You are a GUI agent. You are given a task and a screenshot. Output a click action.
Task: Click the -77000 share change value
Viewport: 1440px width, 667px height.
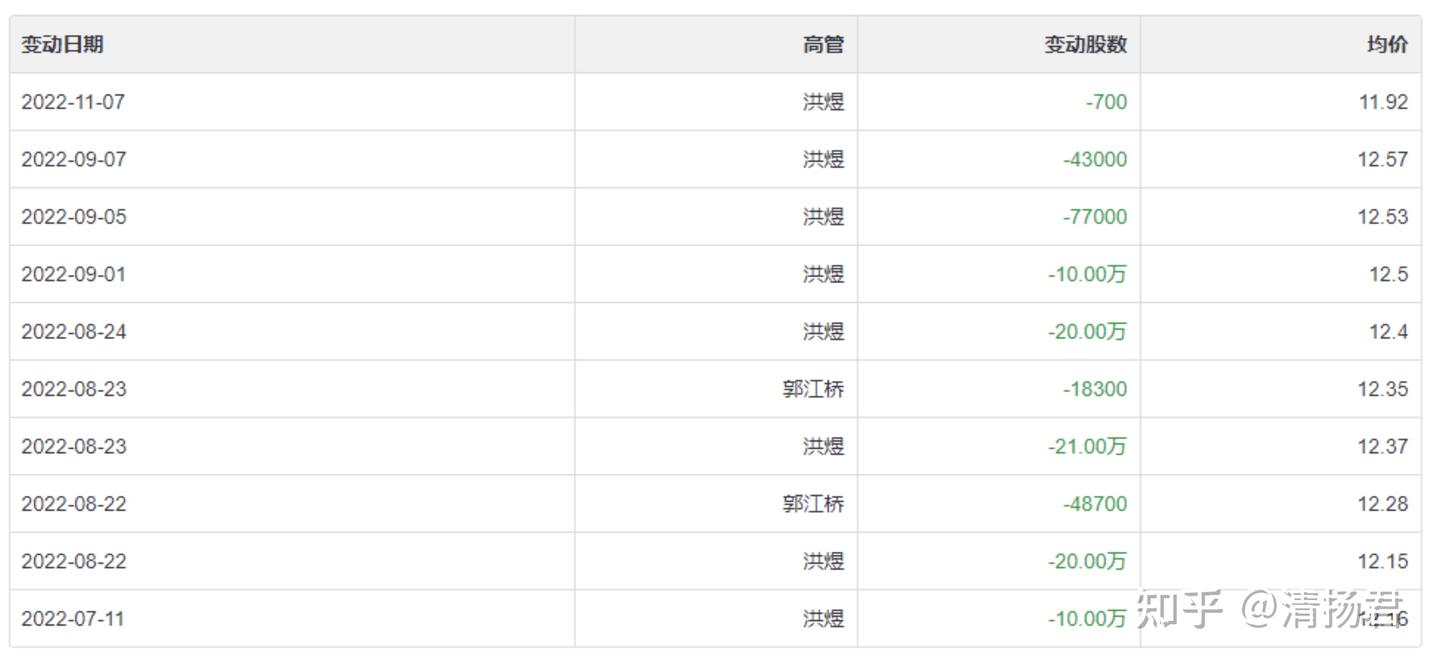point(1095,217)
